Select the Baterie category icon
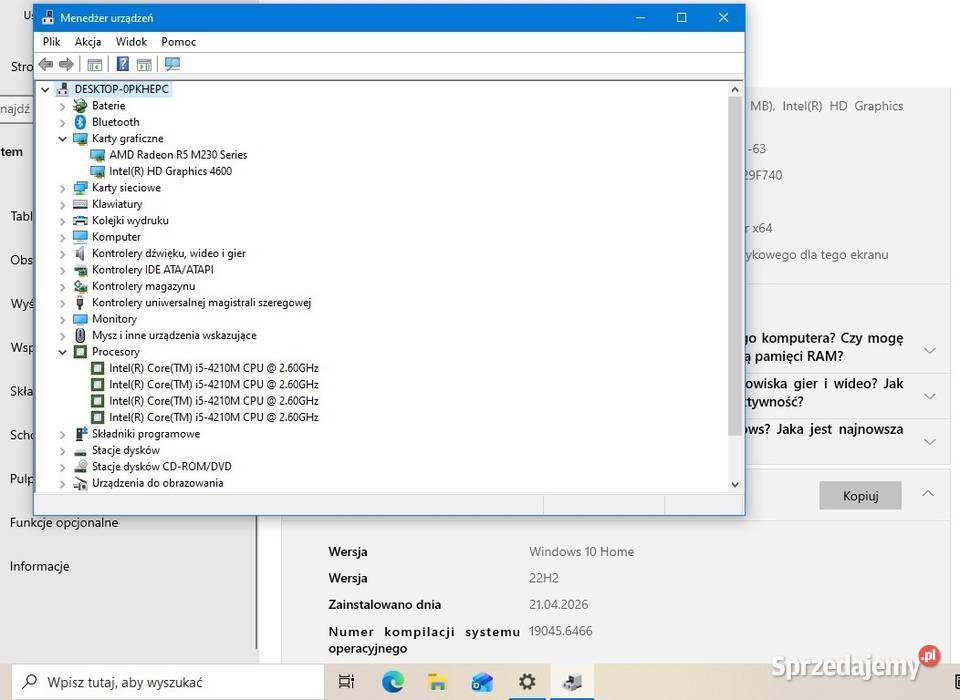Viewport: 960px width, 700px height. point(80,105)
